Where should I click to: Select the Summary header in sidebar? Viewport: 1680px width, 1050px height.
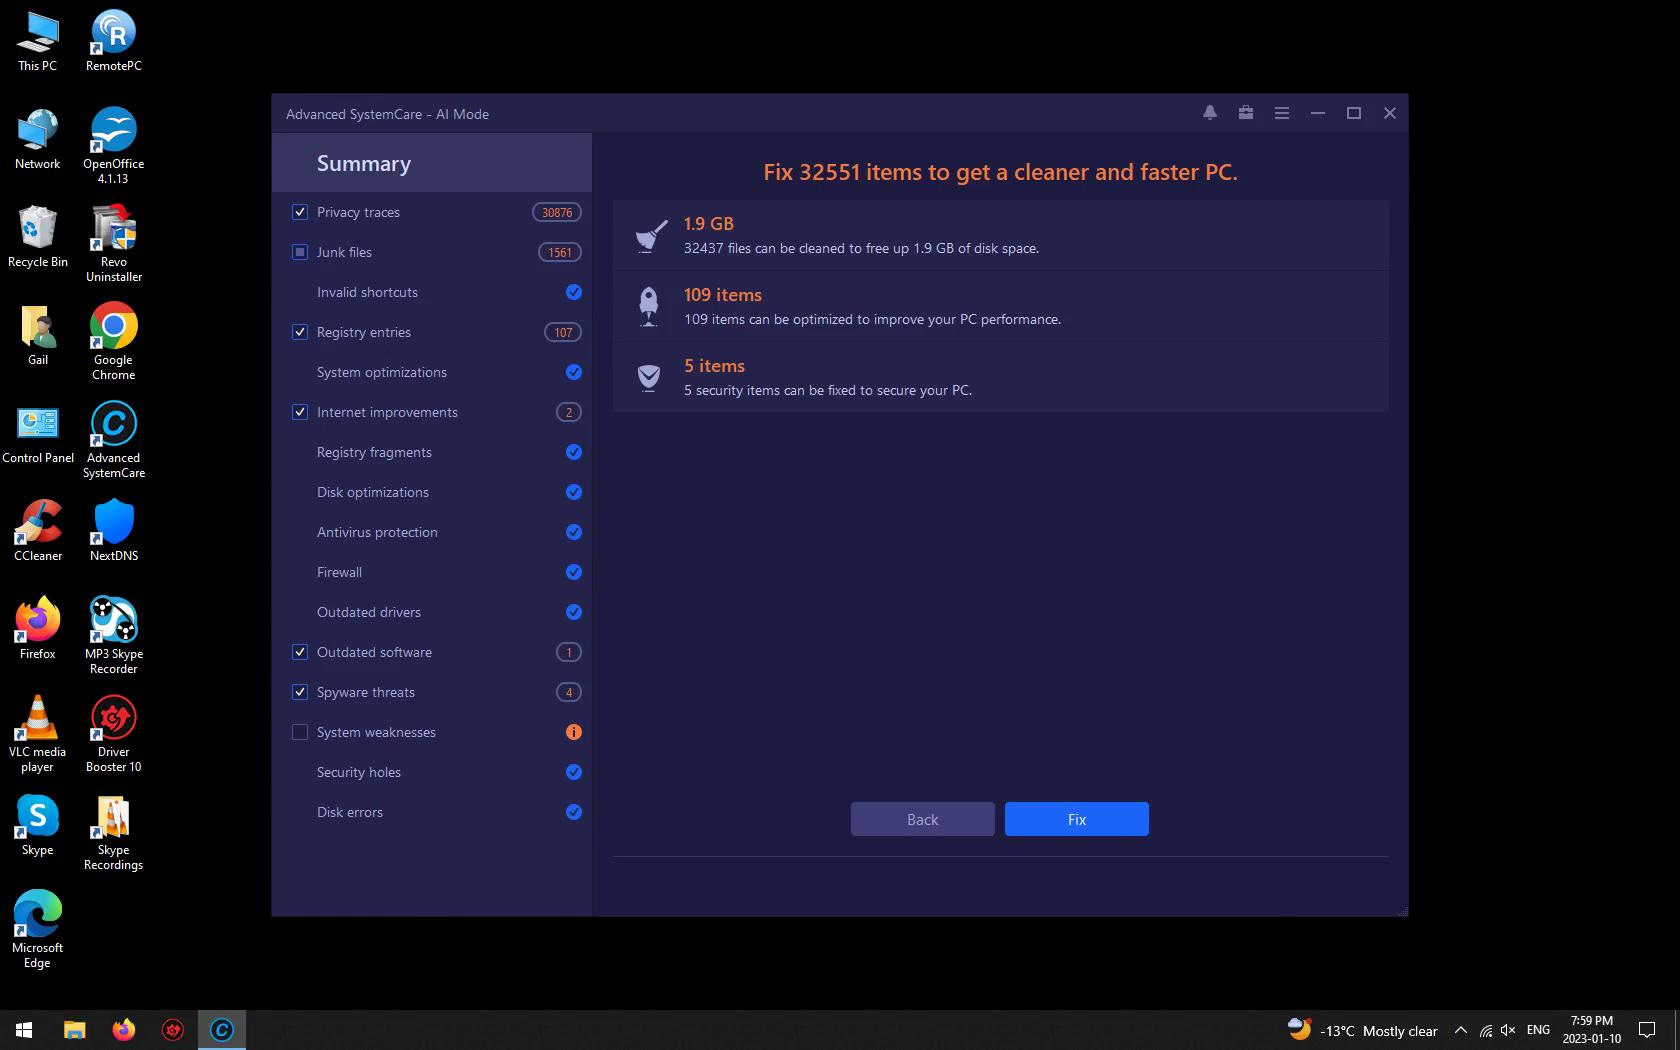click(432, 163)
